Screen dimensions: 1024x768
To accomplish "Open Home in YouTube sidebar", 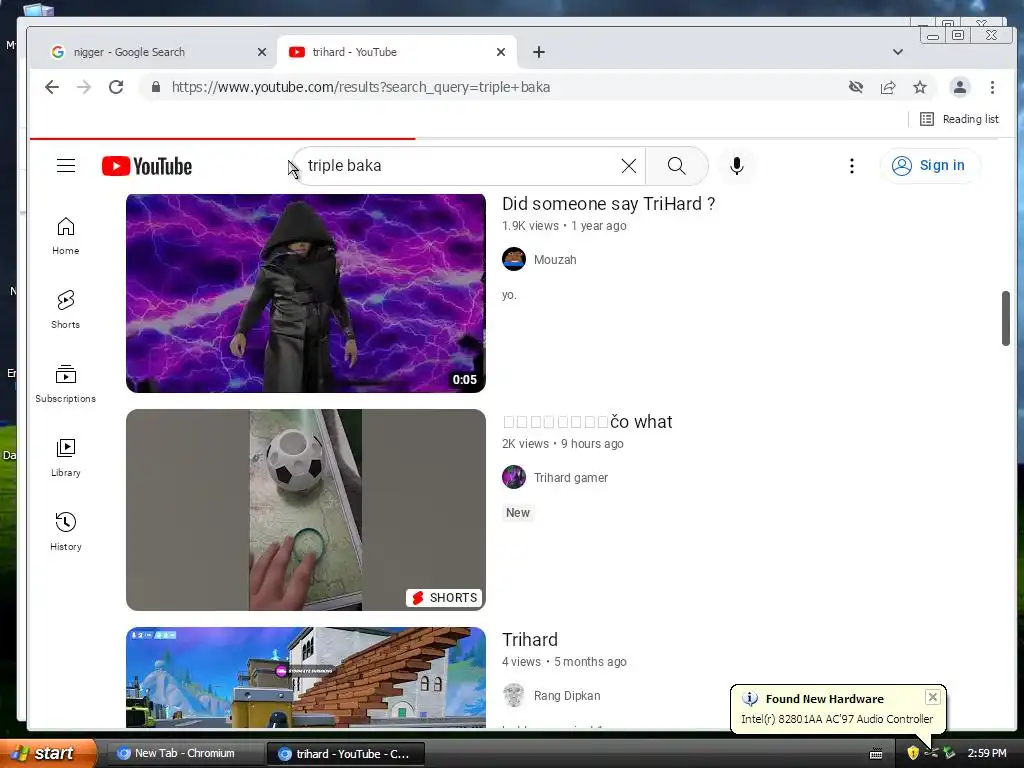I will (66, 236).
